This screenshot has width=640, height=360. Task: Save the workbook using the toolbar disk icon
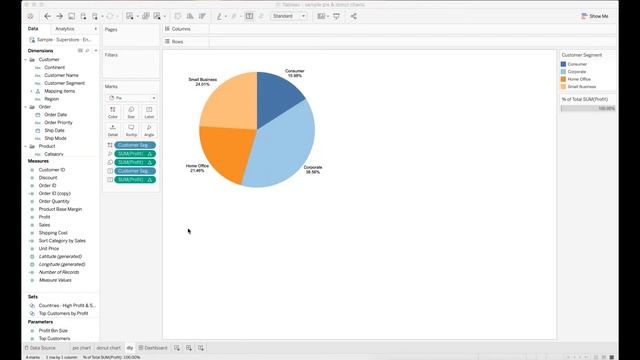click(71, 16)
